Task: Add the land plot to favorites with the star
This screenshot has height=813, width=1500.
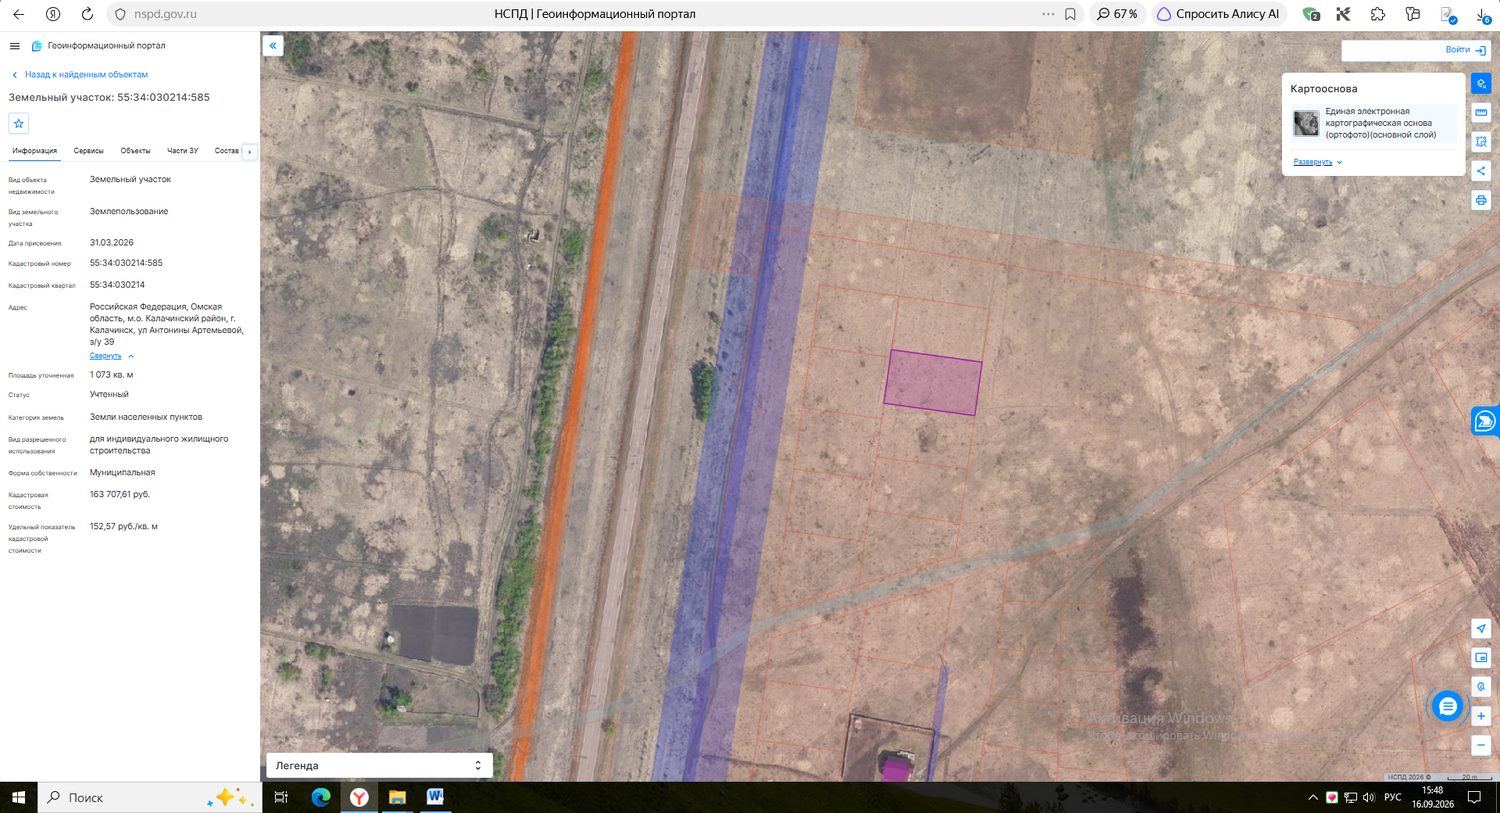Action: click(19, 123)
